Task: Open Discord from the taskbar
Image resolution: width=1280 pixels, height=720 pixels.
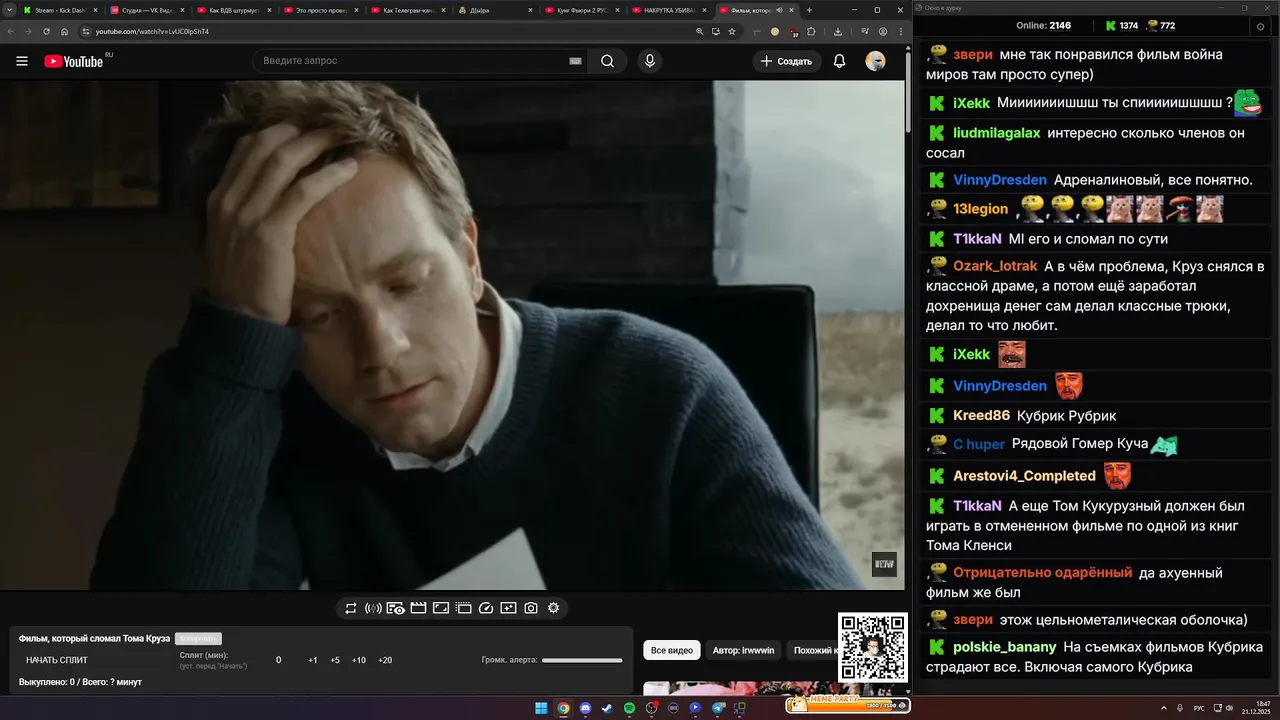Action: [585, 708]
